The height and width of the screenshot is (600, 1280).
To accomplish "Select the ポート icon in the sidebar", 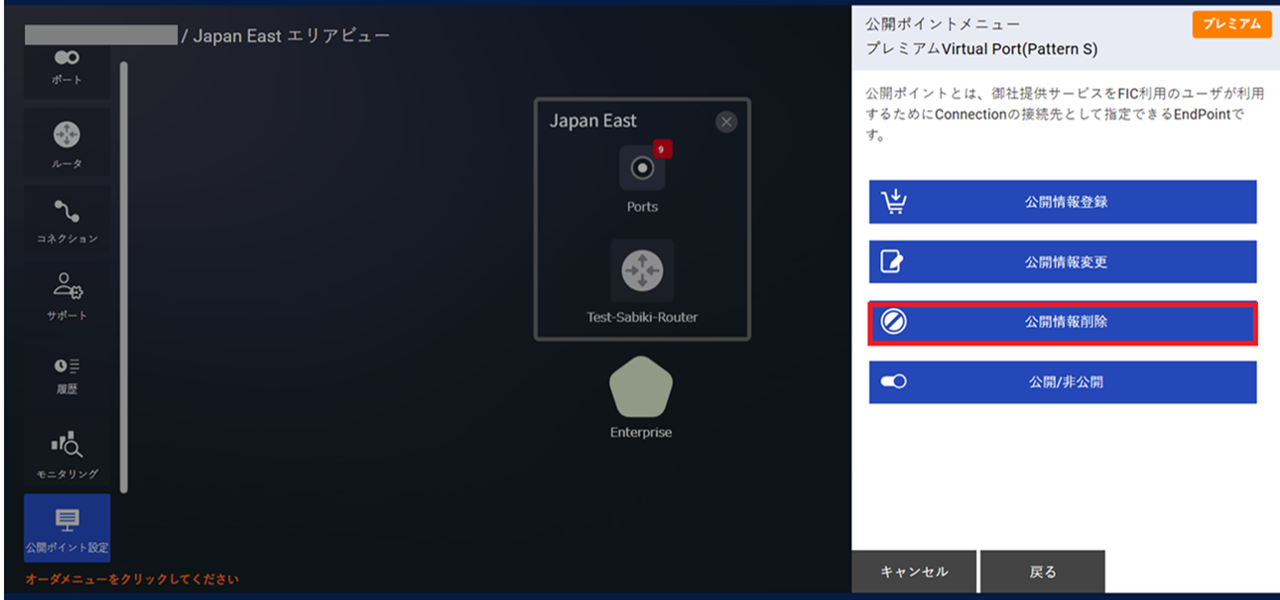I will pos(66,65).
